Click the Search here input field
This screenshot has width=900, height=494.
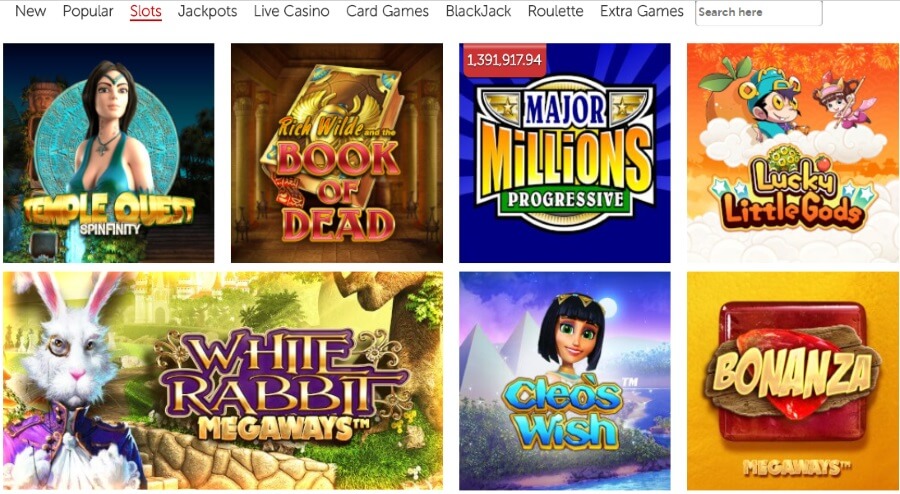(x=758, y=12)
